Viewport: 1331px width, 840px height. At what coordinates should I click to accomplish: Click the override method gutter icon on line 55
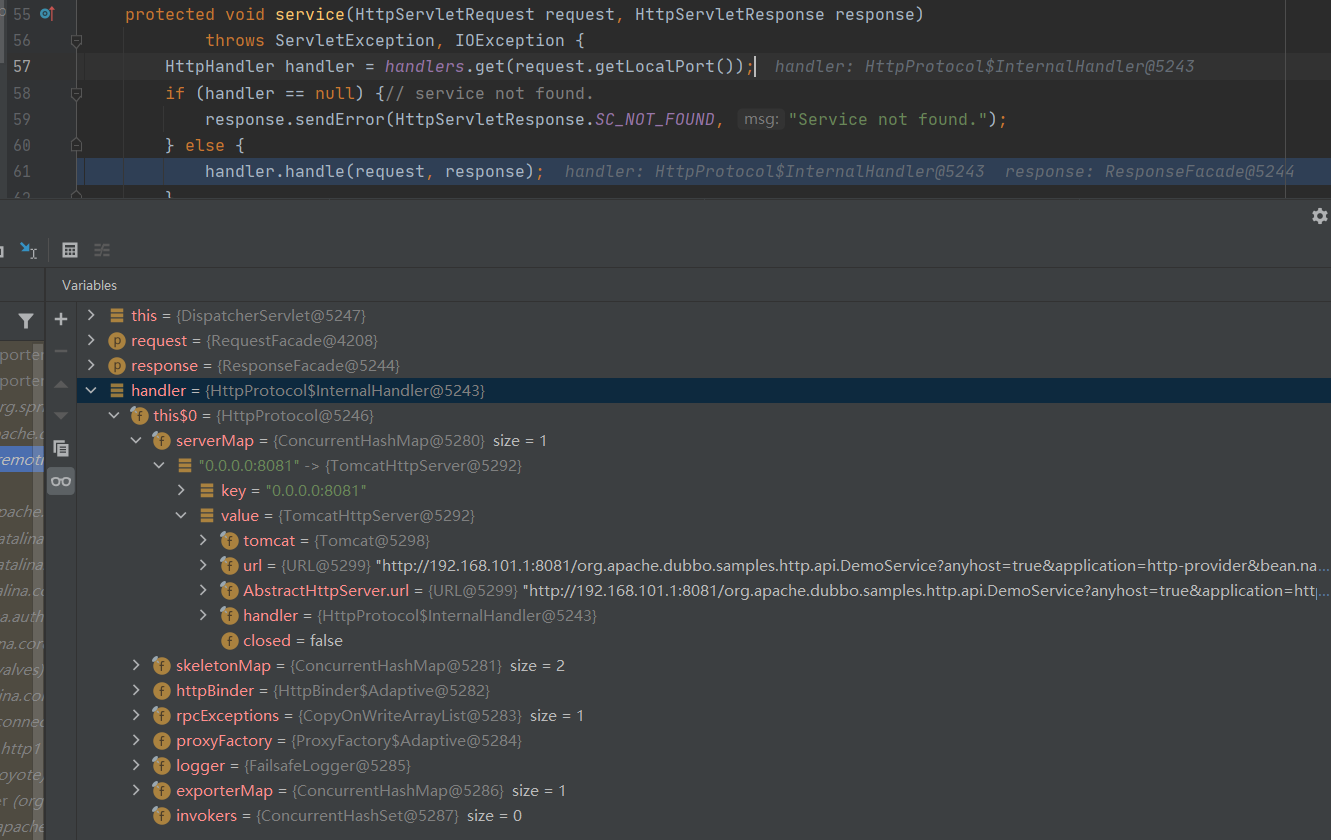point(46,14)
